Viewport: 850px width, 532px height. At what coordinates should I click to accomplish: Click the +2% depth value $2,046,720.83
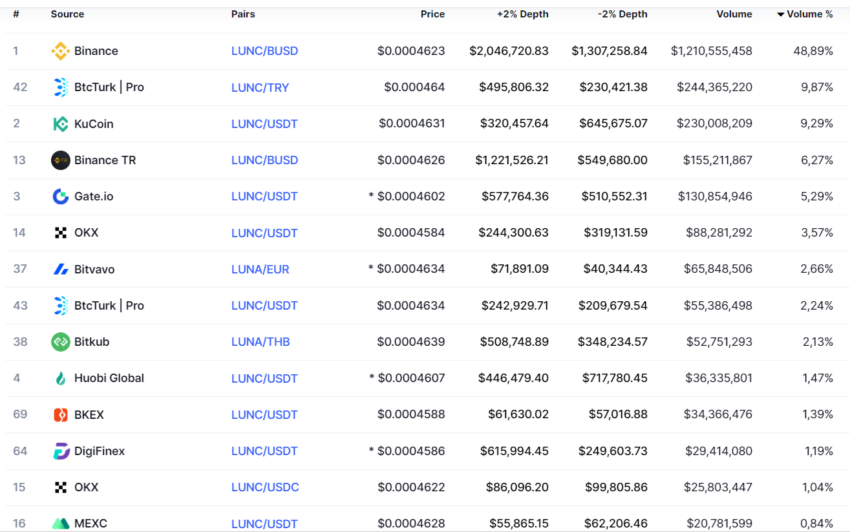[508, 51]
